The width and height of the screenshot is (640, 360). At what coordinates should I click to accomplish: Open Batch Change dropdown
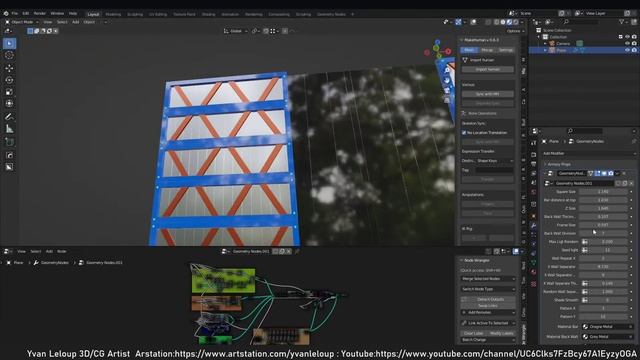pos(488,340)
